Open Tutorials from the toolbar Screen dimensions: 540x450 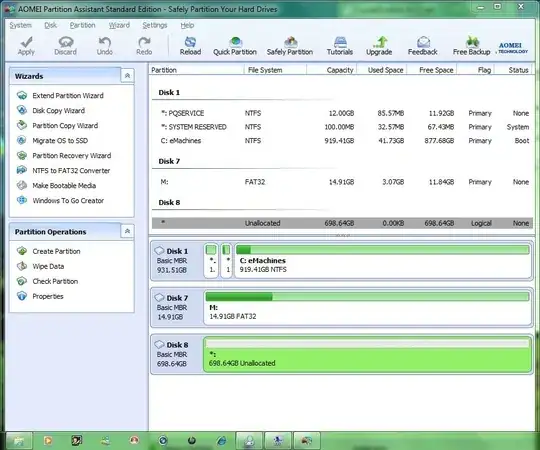340,46
